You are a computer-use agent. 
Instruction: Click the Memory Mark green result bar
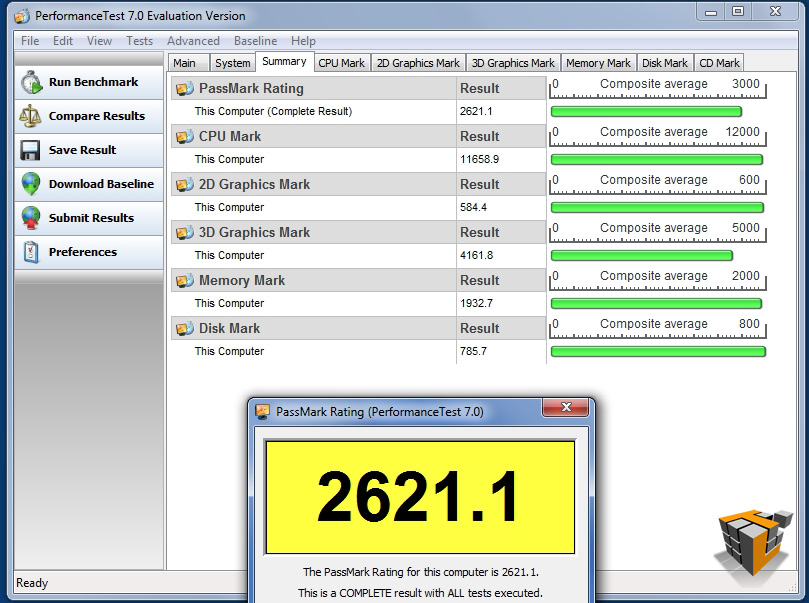[656, 303]
